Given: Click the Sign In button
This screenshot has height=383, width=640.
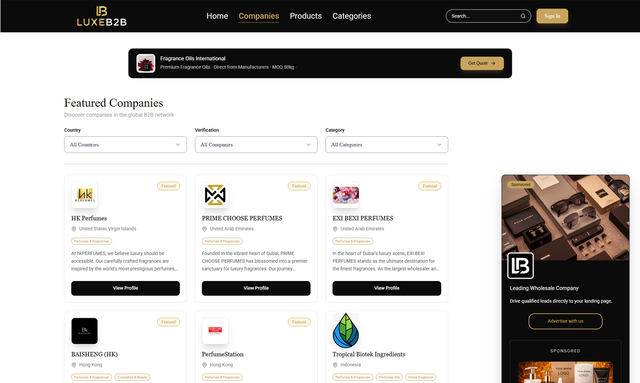Looking at the screenshot, I should (x=552, y=16).
